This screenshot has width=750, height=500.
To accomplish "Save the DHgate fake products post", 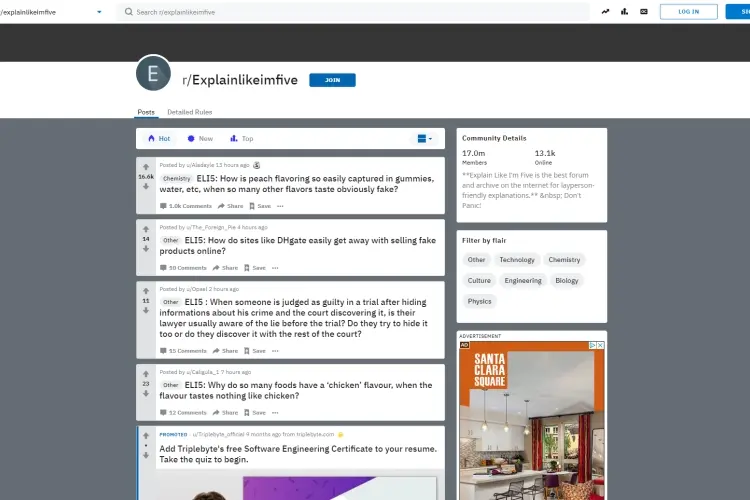I will (255, 268).
